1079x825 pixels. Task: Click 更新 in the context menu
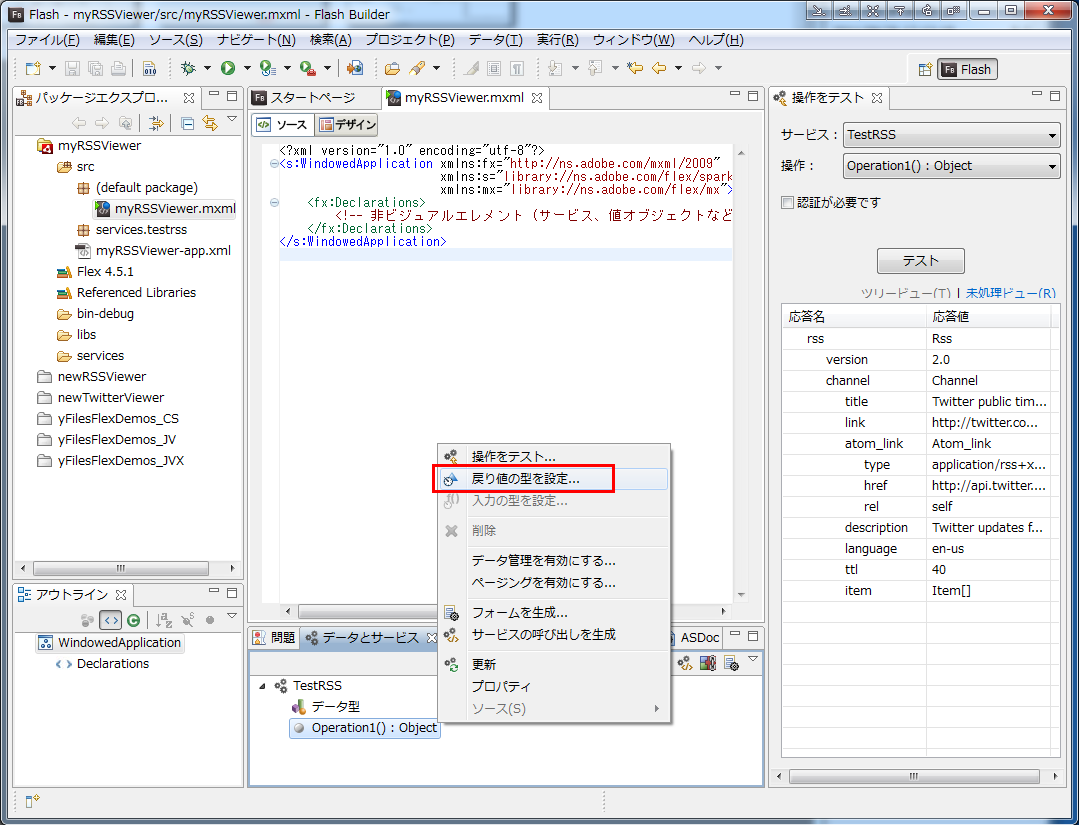coord(553,664)
